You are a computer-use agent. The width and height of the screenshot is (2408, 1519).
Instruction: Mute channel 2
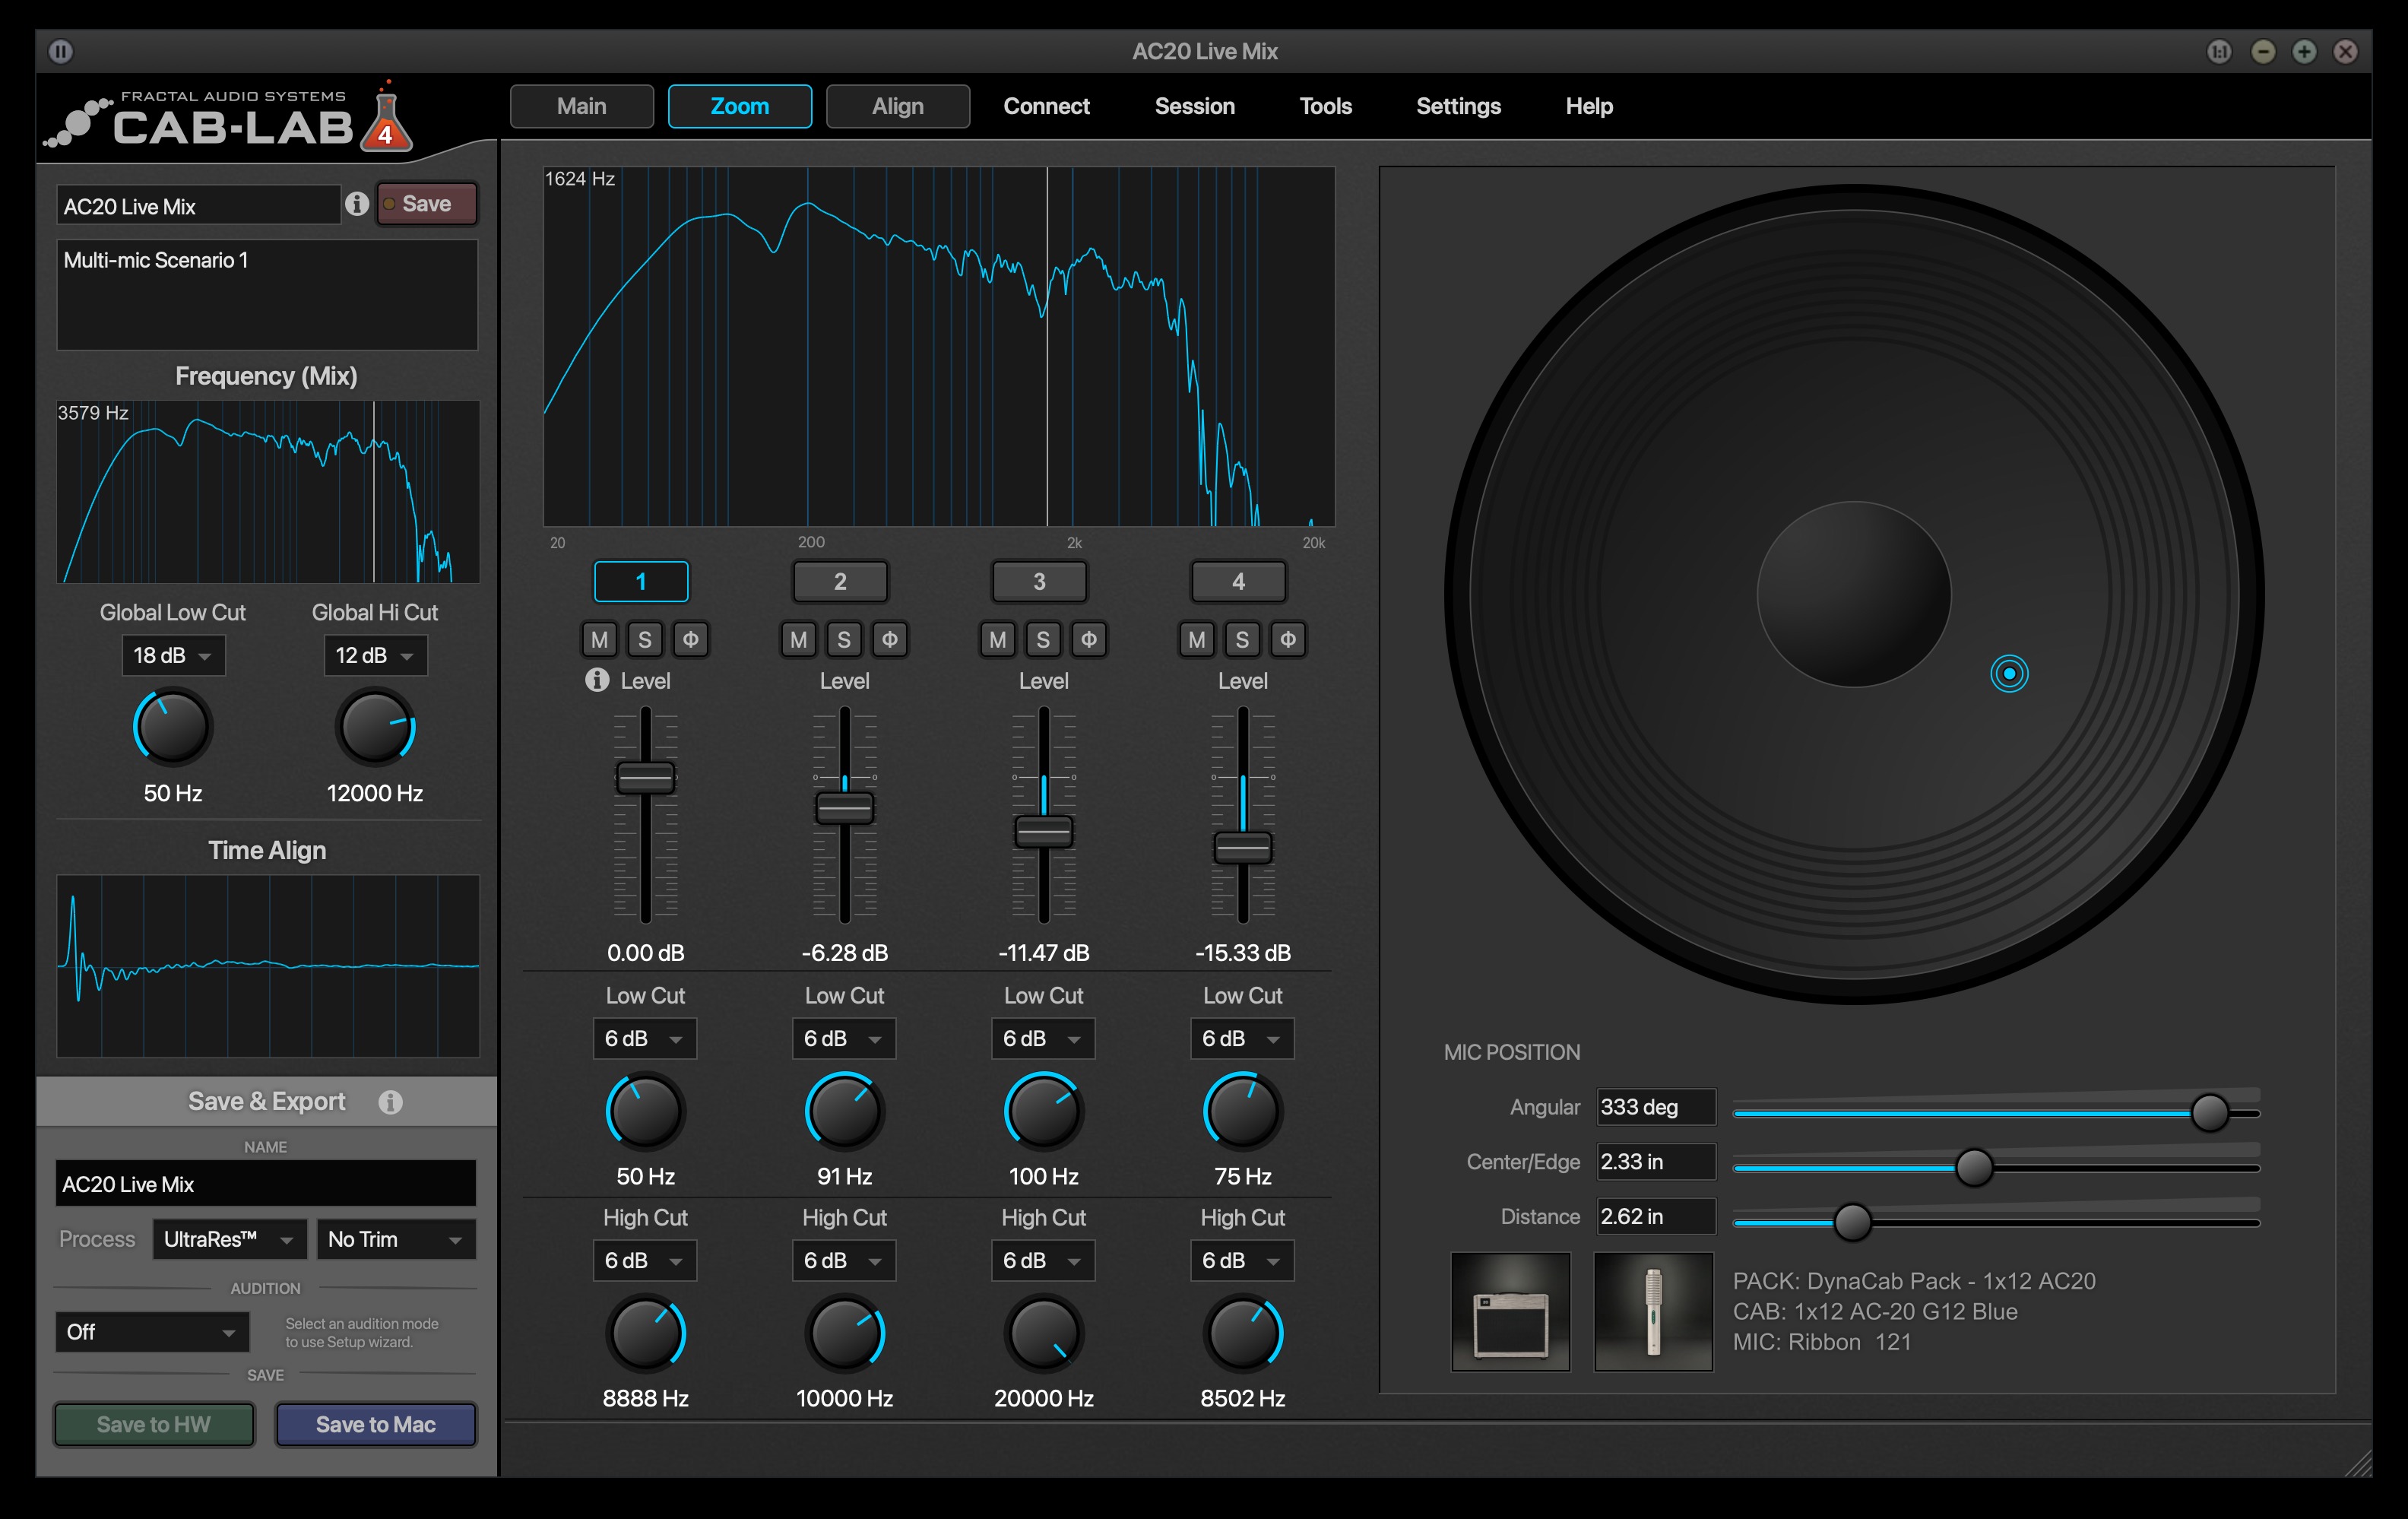798,640
